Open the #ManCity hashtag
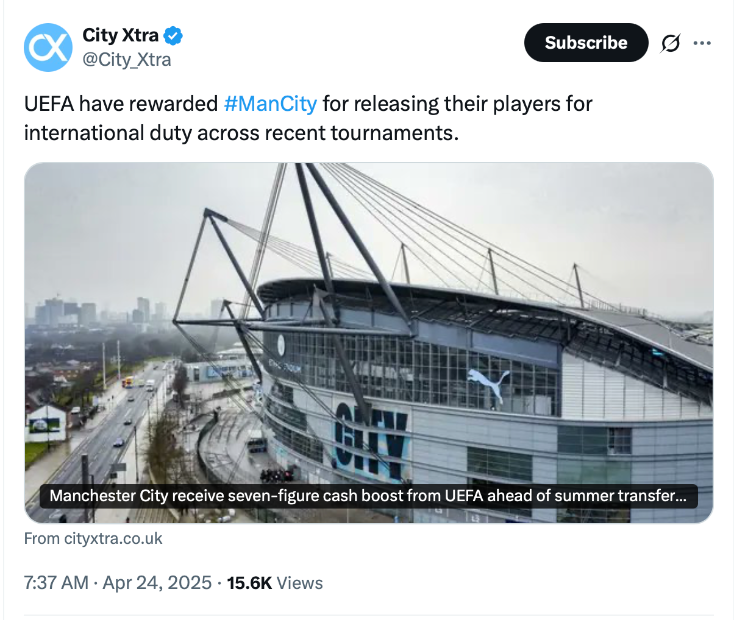The width and height of the screenshot is (734, 620). click(x=270, y=103)
